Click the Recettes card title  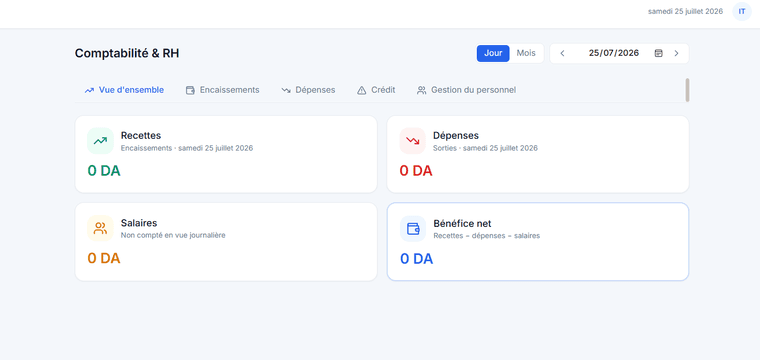141,136
